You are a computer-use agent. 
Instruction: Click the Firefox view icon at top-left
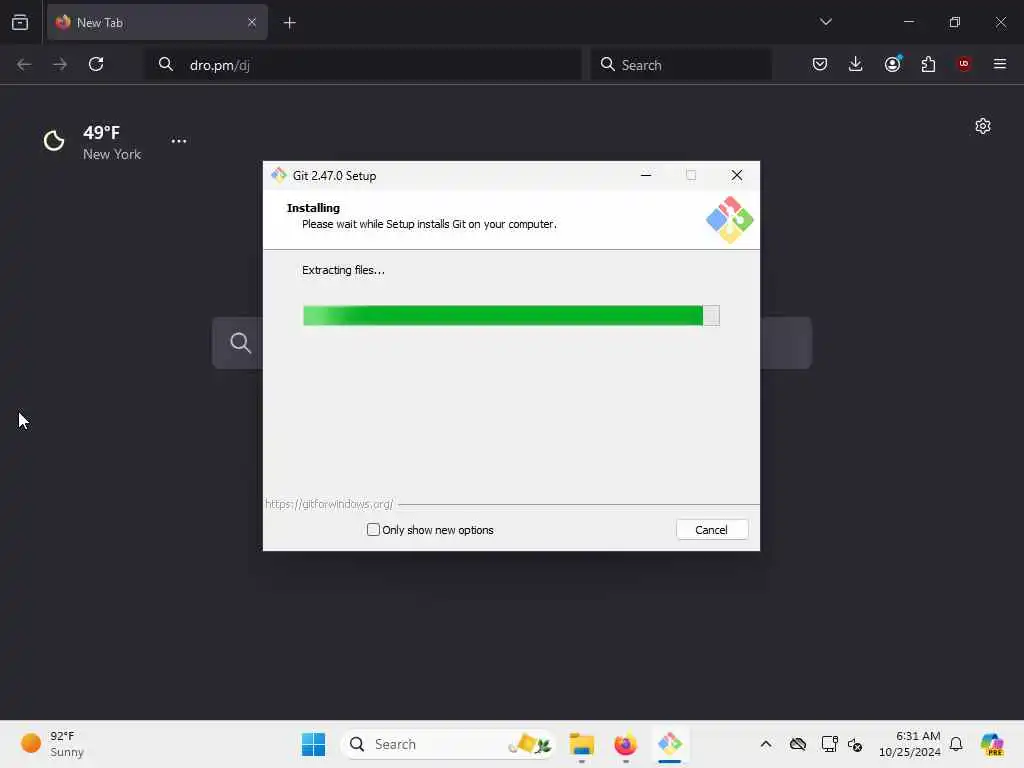20,22
